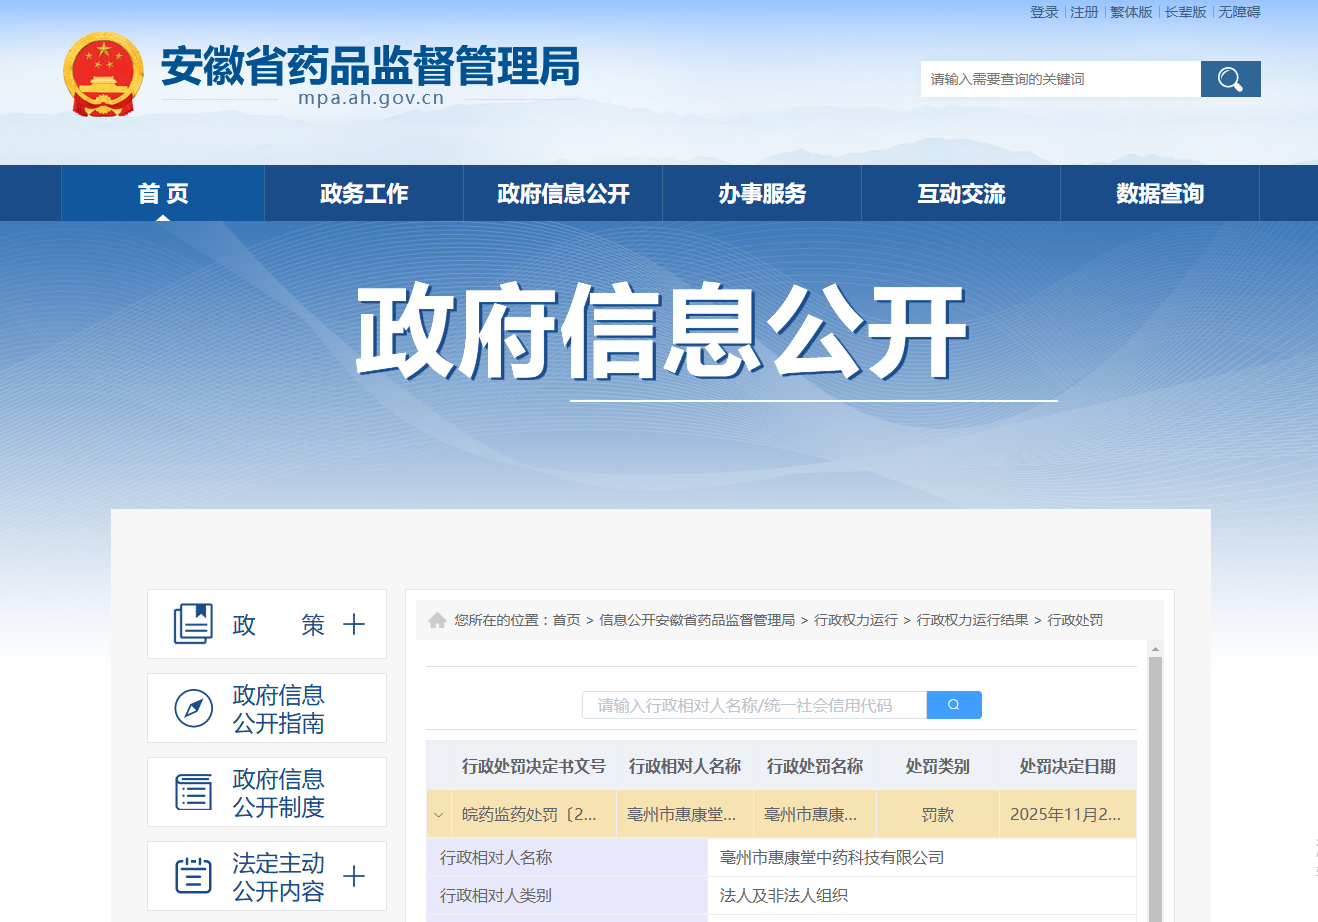Open the 政务工作 navigation menu
The image size is (1318, 922).
pyautogui.click(x=364, y=194)
